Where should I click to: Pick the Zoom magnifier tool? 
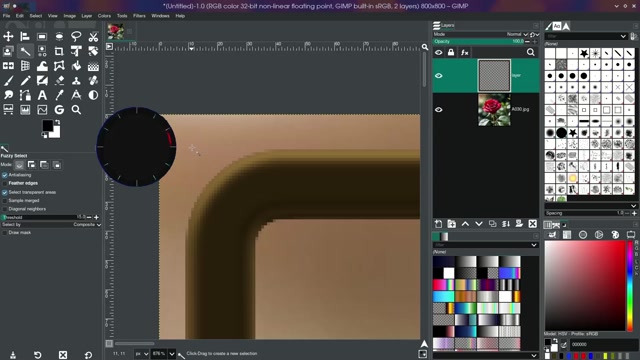[x=76, y=110]
